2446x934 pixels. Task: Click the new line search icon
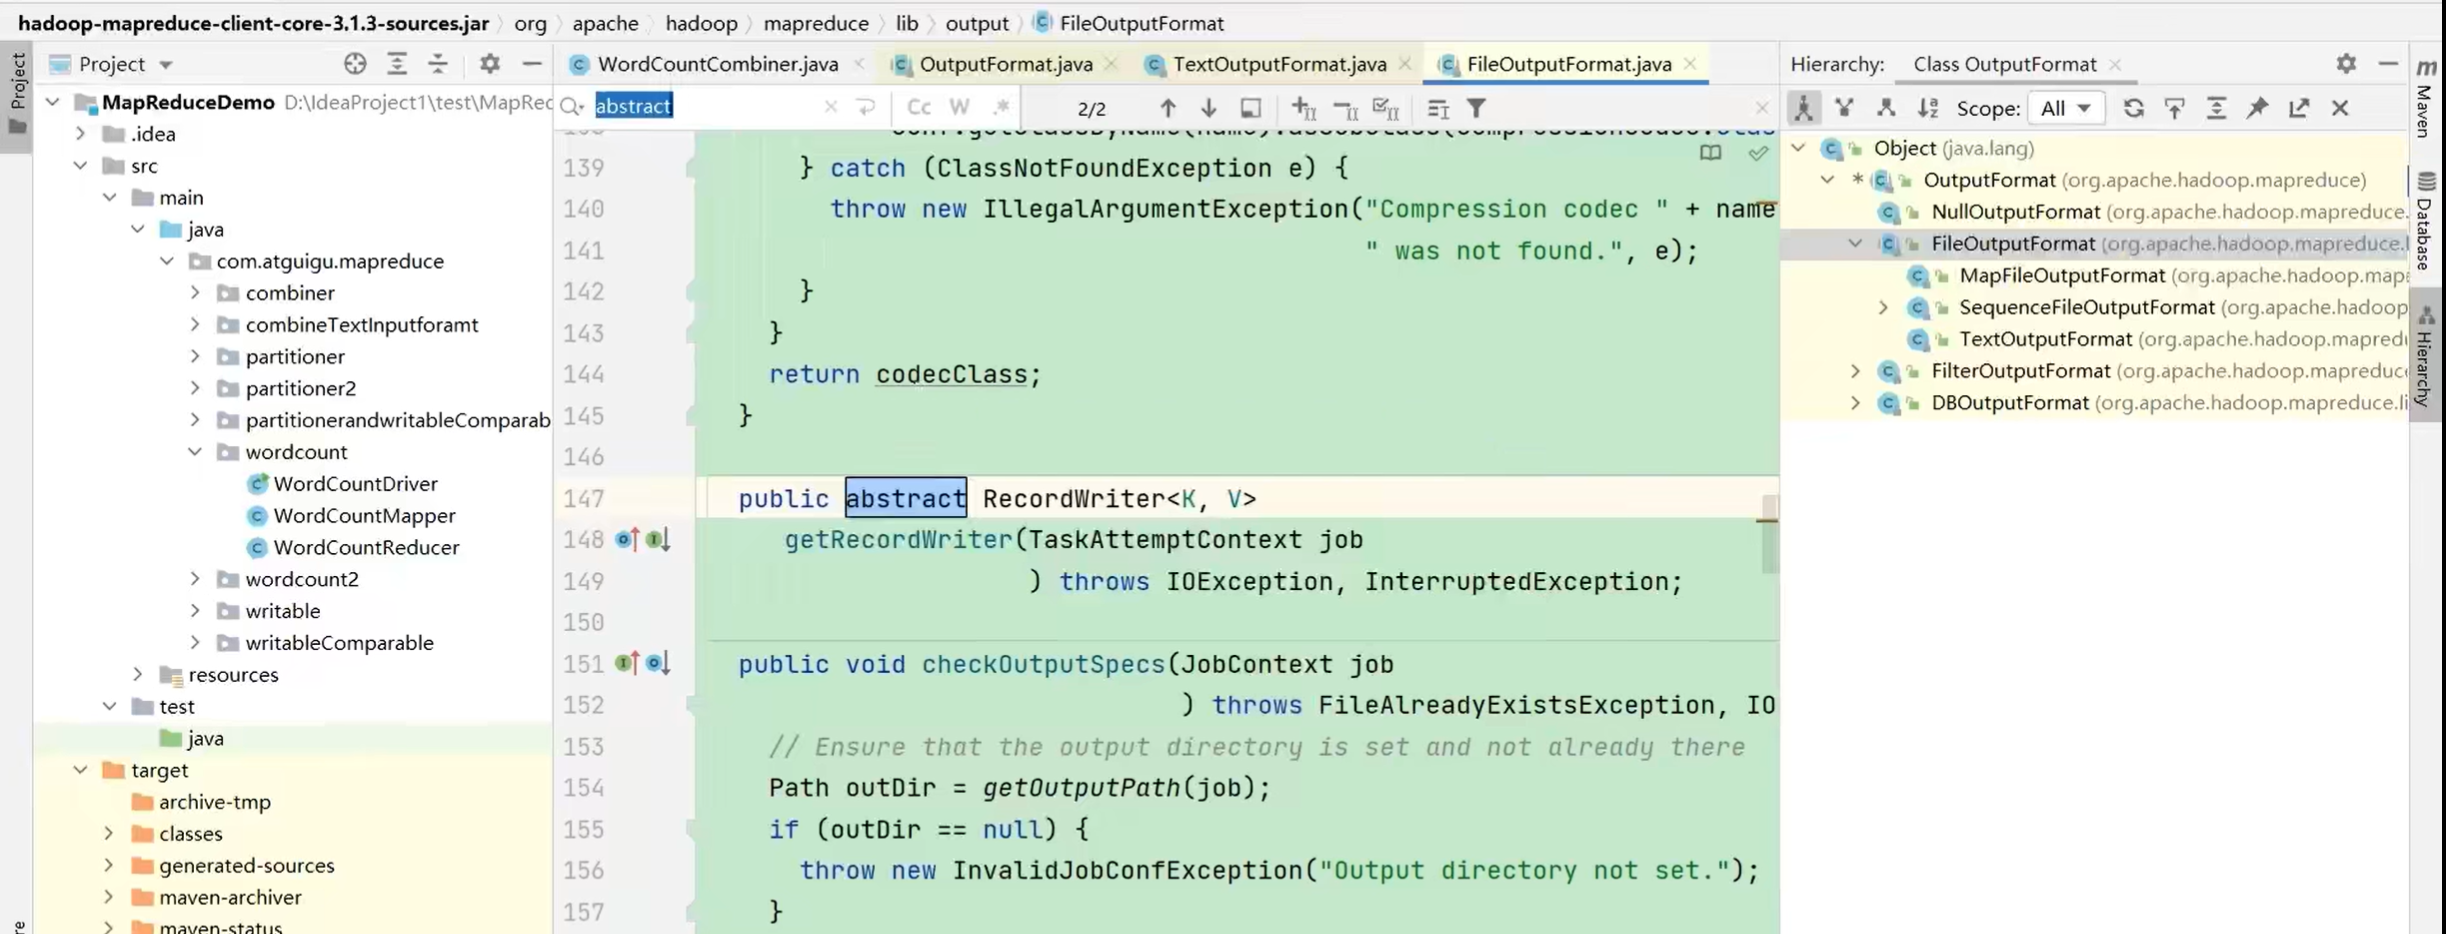pyautogui.click(x=866, y=107)
